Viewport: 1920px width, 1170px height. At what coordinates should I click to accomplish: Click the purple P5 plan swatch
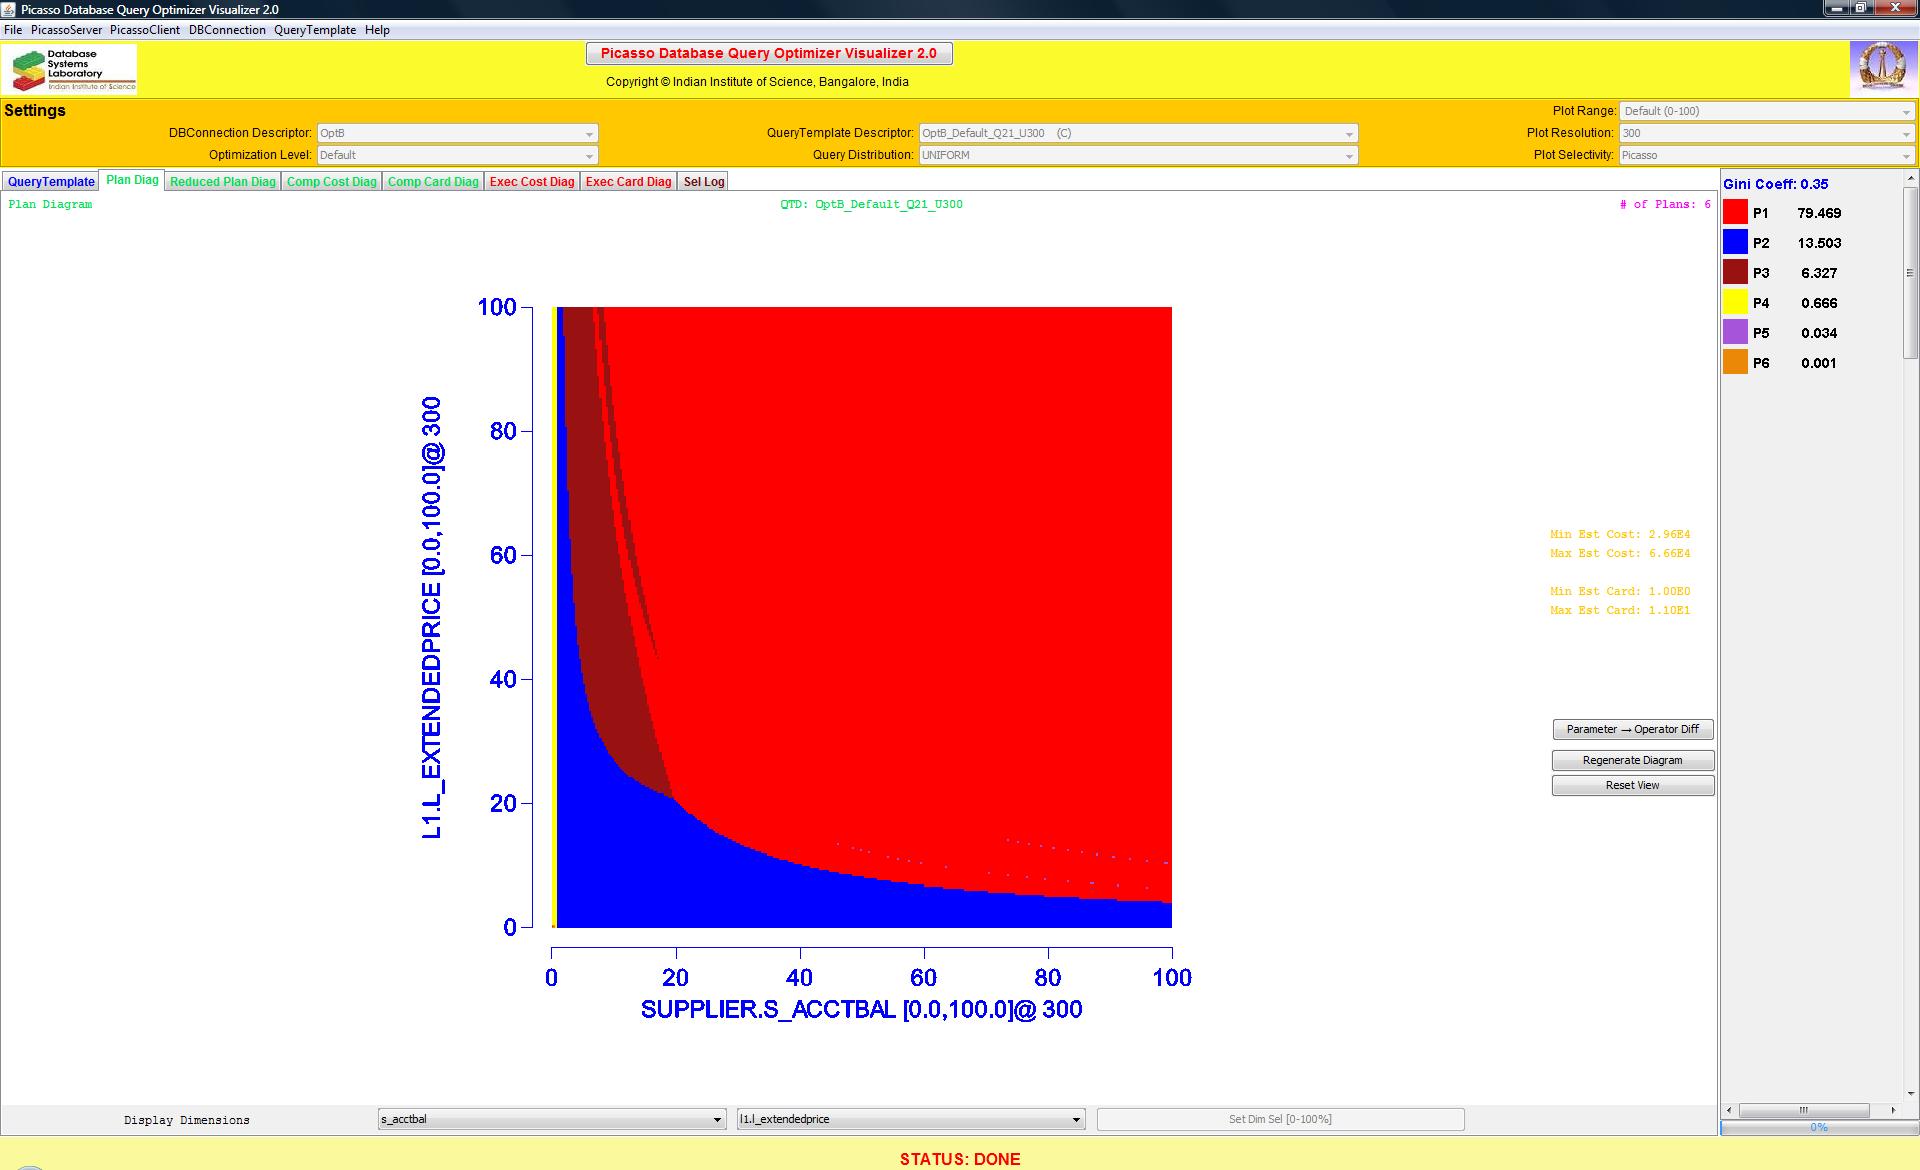coord(1735,333)
